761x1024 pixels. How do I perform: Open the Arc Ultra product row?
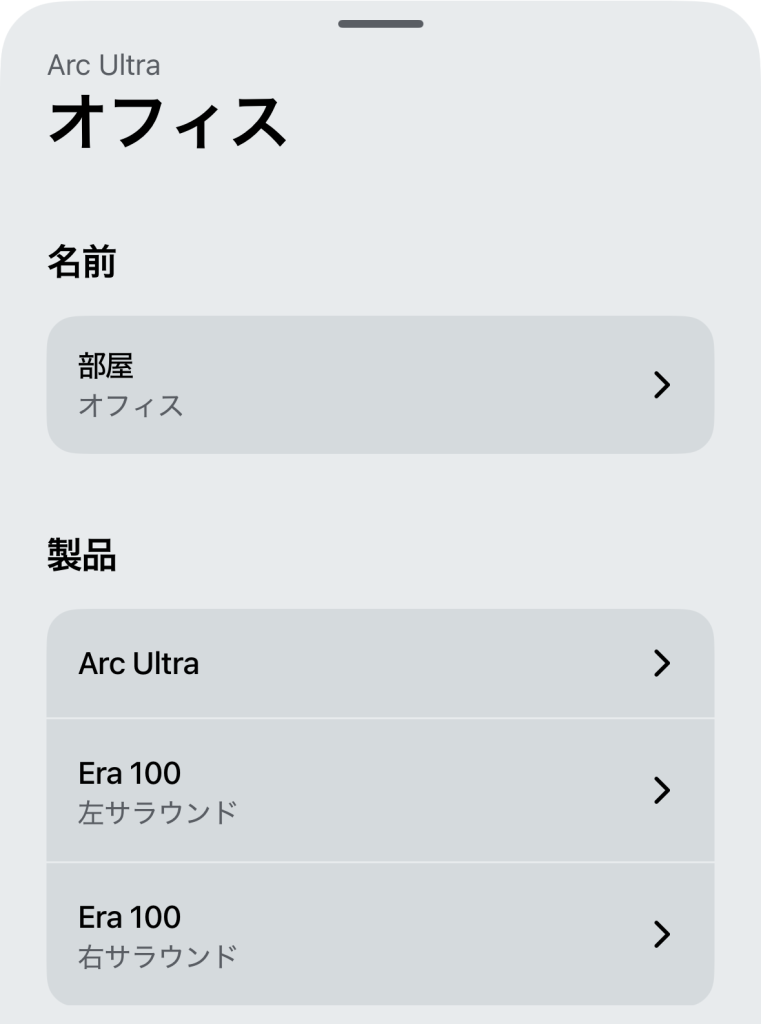pos(380,663)
